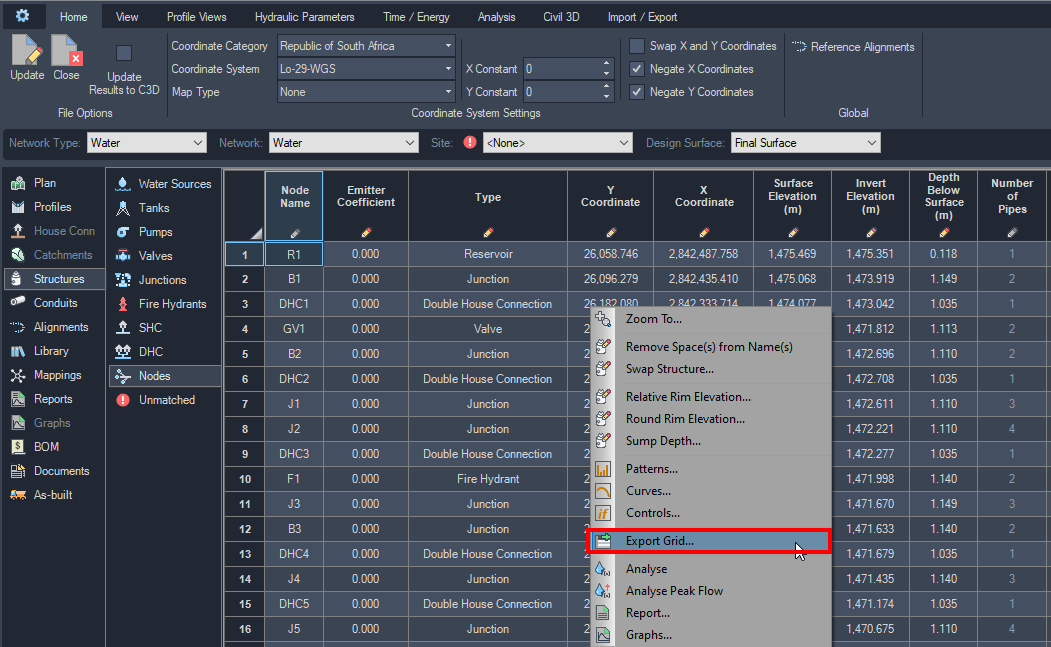Click the Update file icon
This screenshot has height=647, width=1051.
(27, 51)
